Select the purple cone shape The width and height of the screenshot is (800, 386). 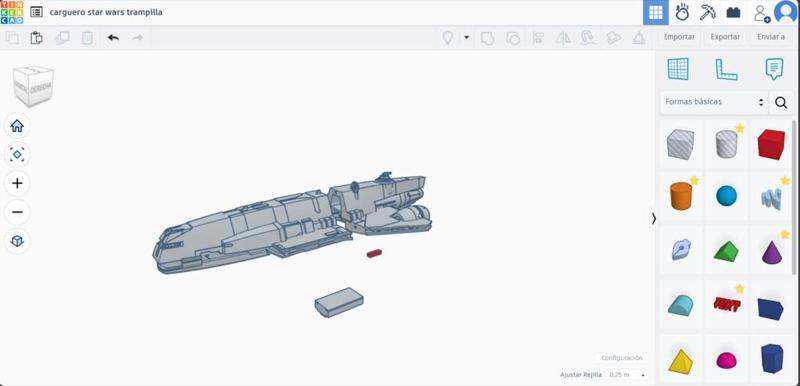coord(771,252)
